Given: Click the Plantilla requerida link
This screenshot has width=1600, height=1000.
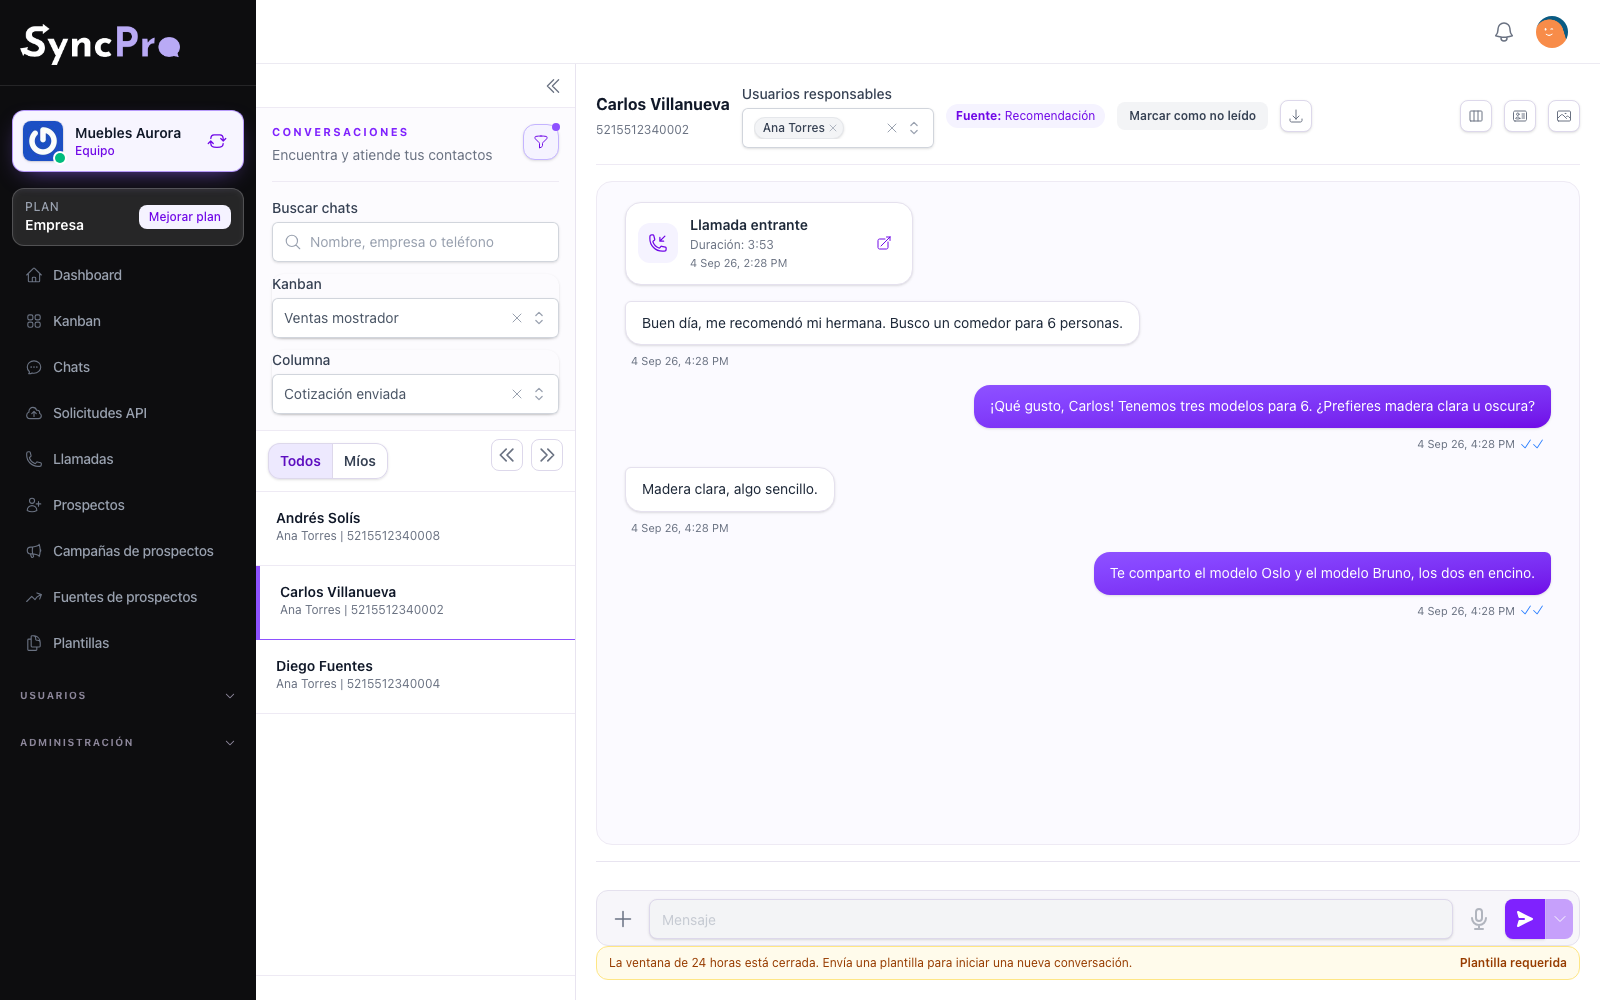Looking at the screenshot, I should click(1513, 963).
